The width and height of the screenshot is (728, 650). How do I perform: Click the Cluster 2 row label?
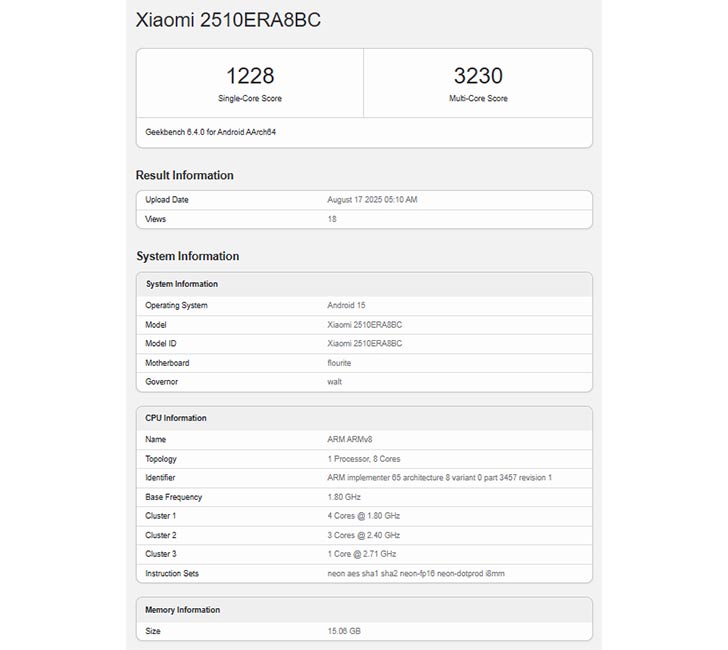click(161, 535)
